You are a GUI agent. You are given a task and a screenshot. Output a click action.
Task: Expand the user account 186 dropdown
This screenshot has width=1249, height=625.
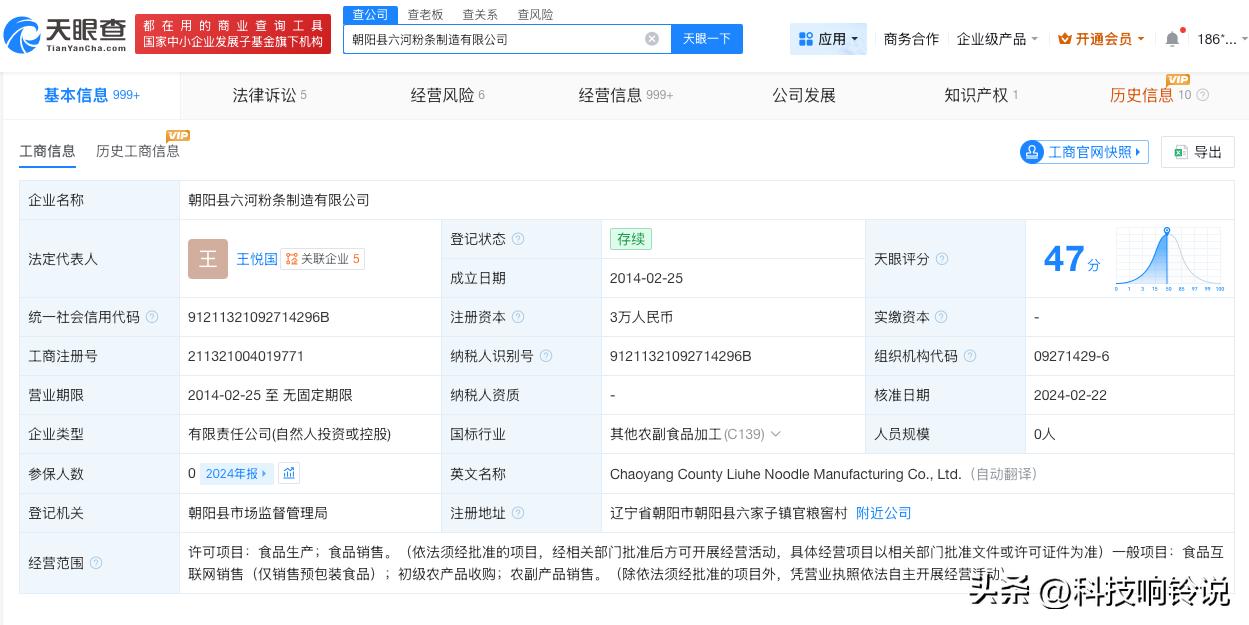pyautogui.click(x=1222, y=39)
